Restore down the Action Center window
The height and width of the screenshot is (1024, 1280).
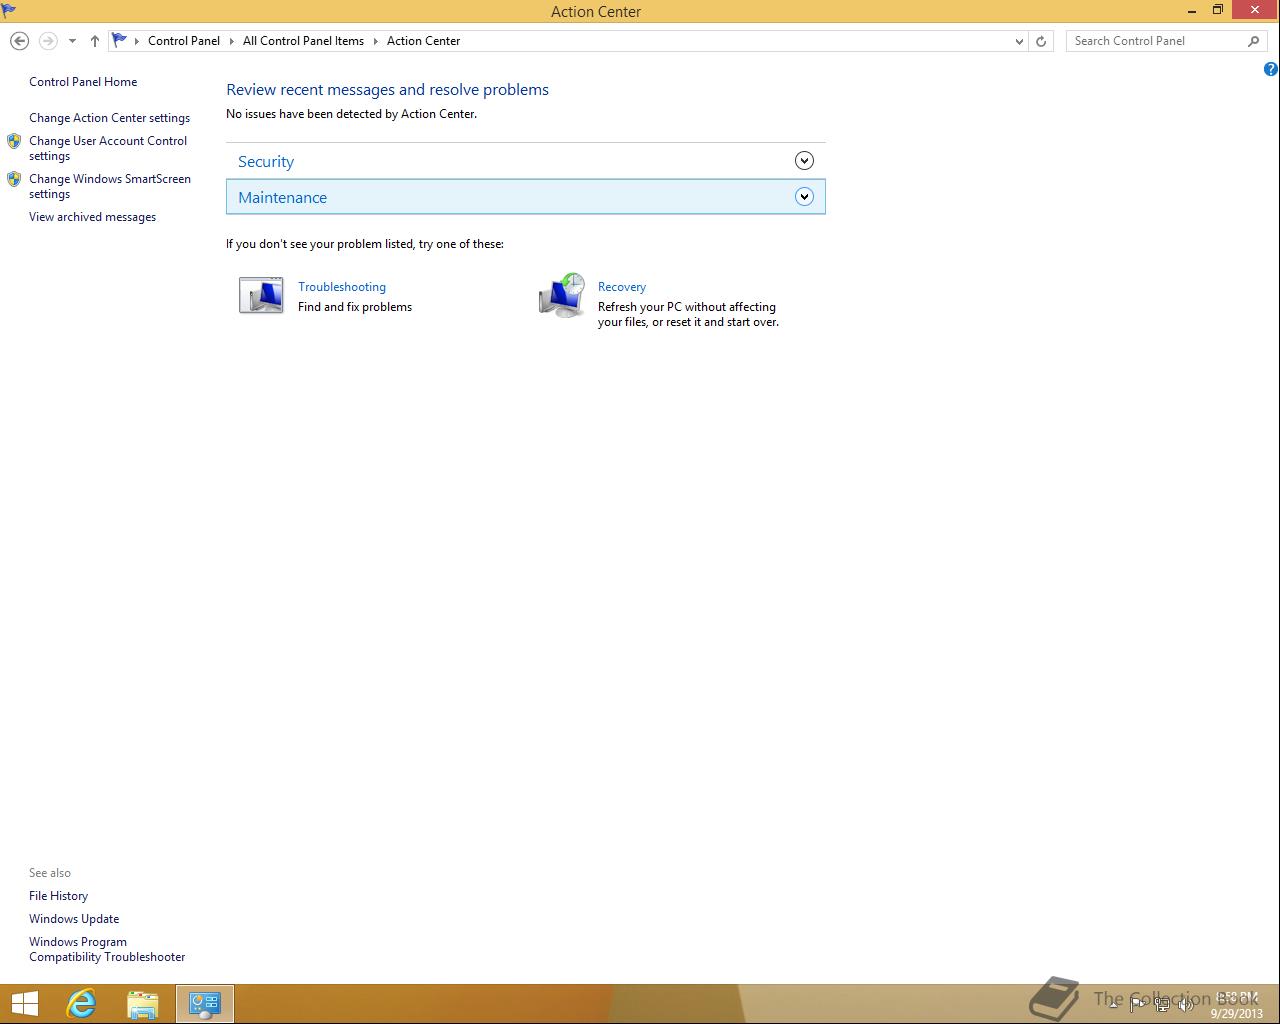point(1218,11)
